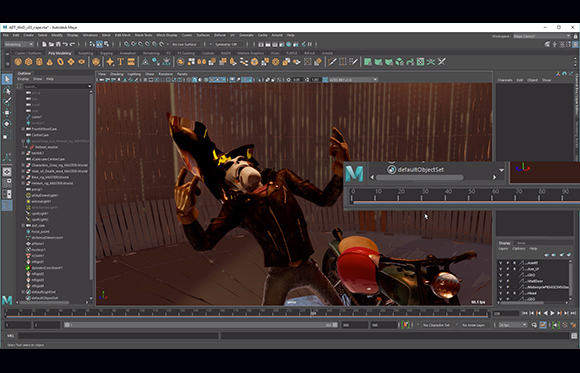
Task: Toggle V visibility of Motorcycle layer
Action: point(501,287)
